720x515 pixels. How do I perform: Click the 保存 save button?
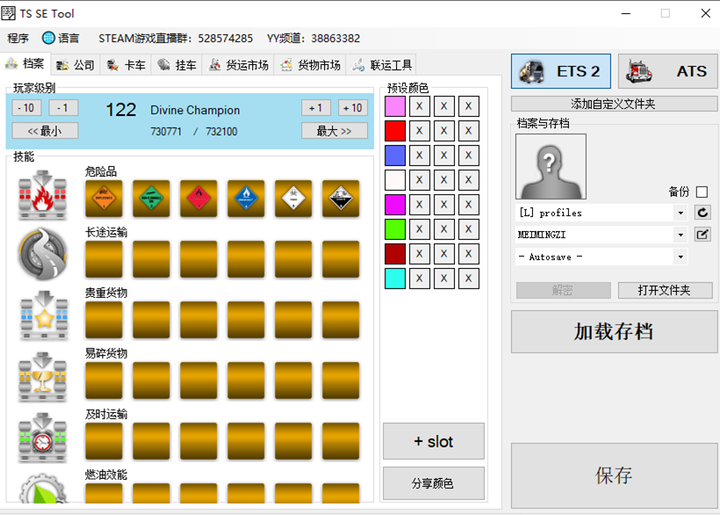[614, 476]
